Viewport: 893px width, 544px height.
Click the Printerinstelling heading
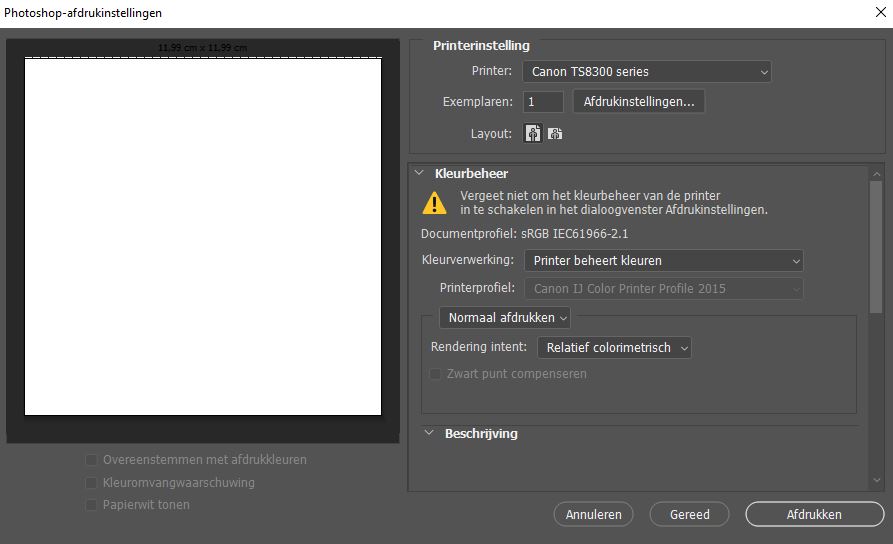tap(481, 46)
